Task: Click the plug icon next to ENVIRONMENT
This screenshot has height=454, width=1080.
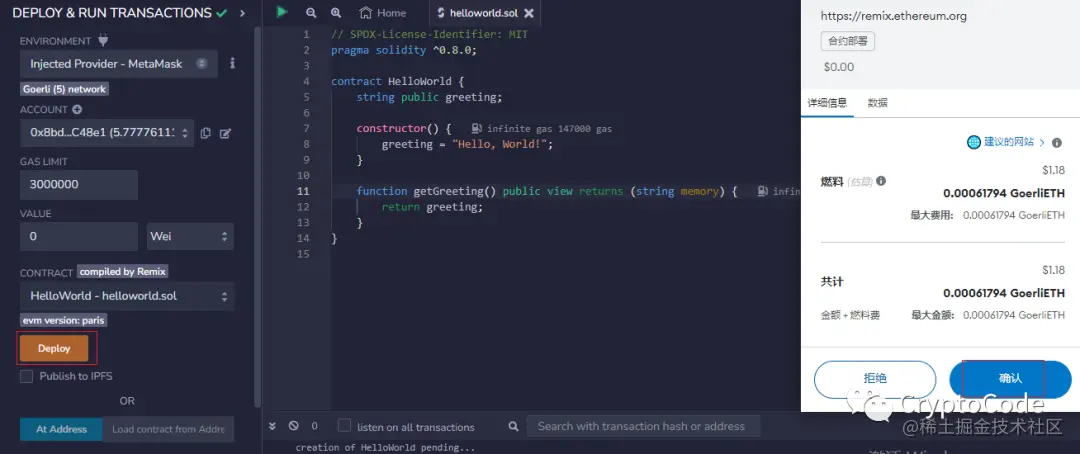Action: click(x=103, y=41)
